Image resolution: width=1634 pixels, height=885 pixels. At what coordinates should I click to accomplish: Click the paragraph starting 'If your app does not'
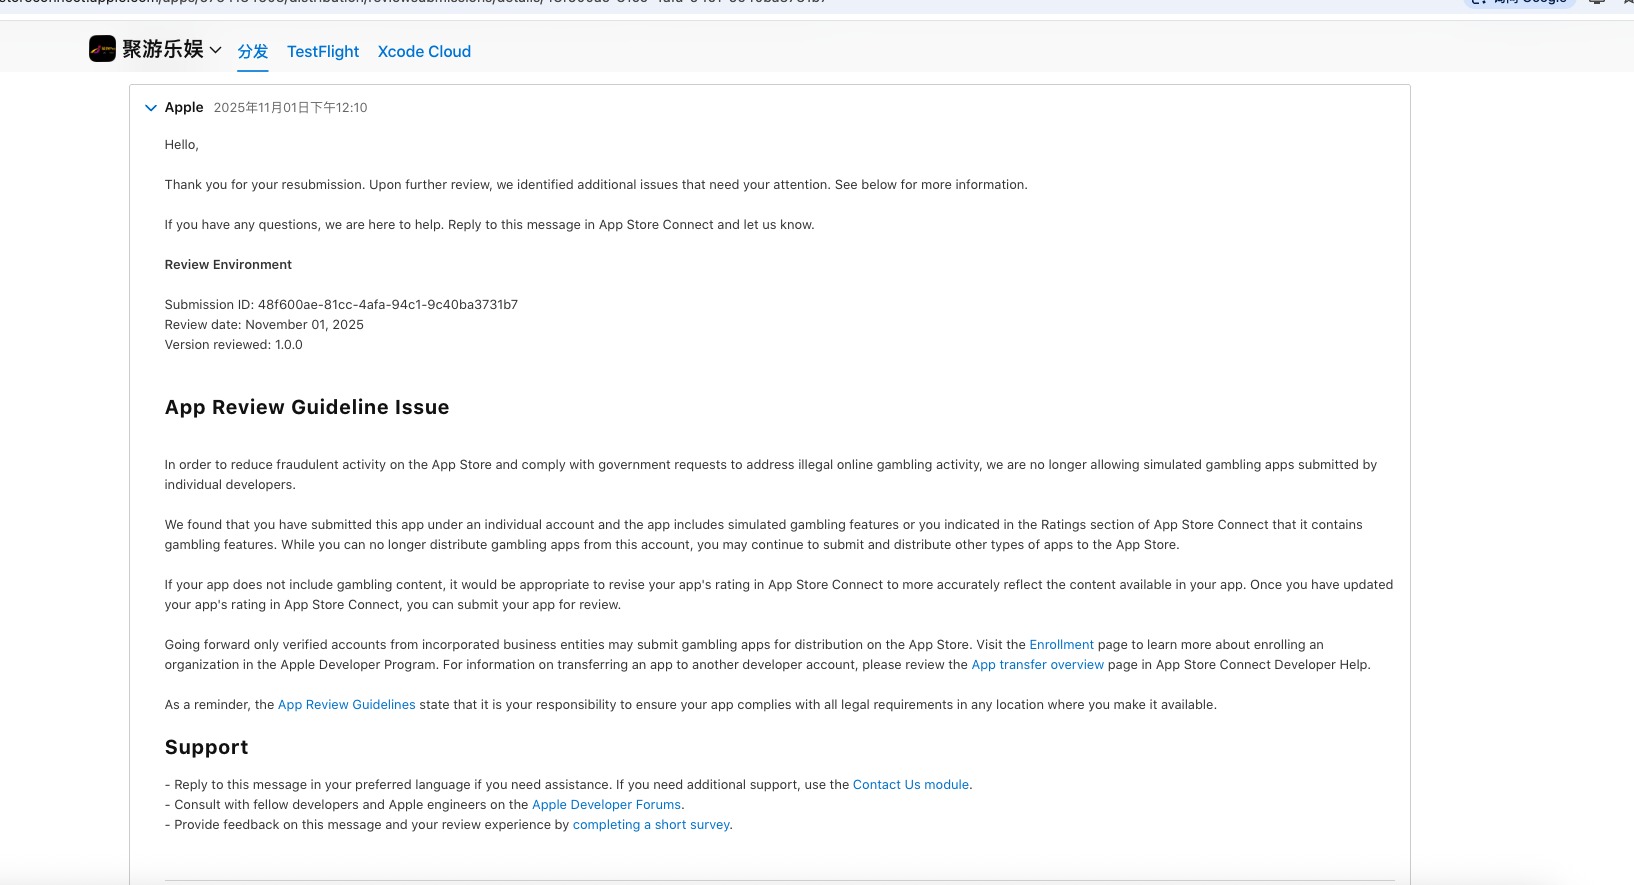tap(779, 595)
